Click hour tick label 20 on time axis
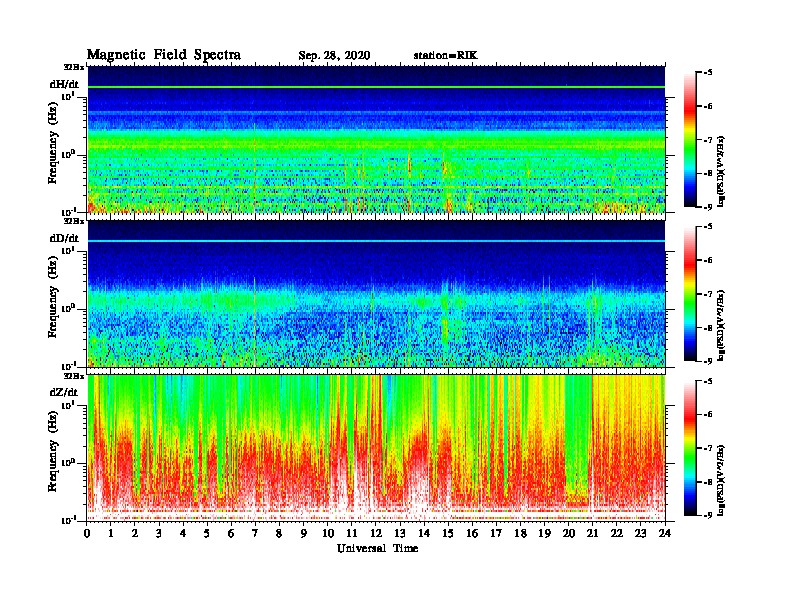 click(x=568, y=533)
